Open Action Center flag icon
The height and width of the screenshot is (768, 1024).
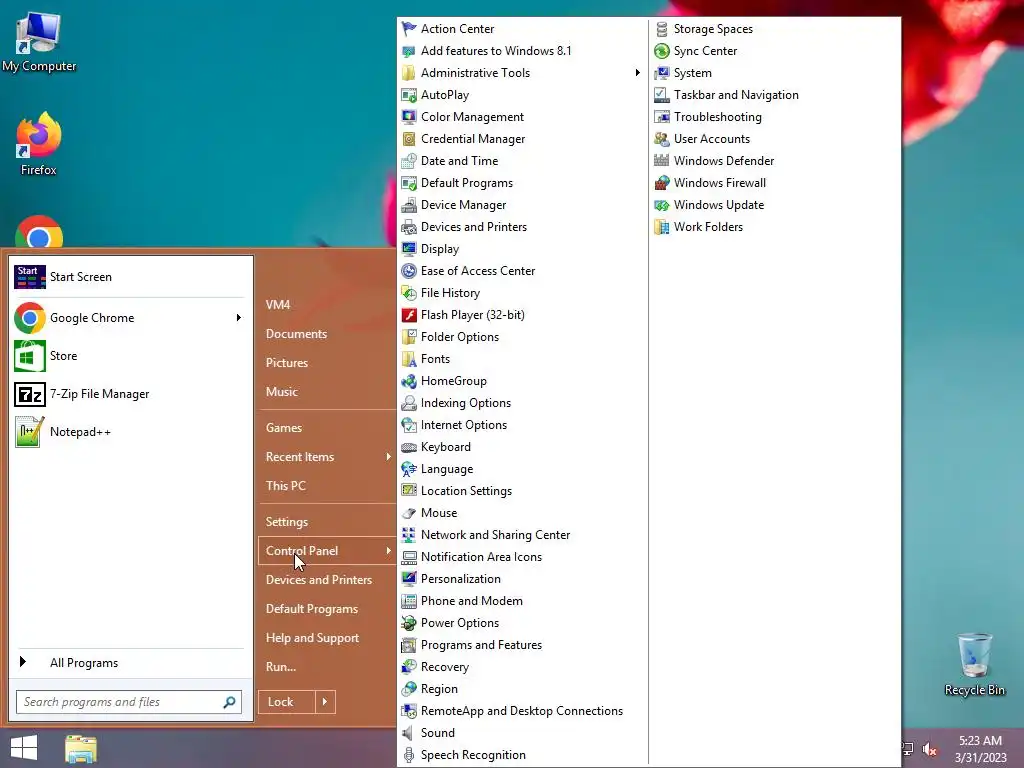pyautogui.click(x=409, y=29)
